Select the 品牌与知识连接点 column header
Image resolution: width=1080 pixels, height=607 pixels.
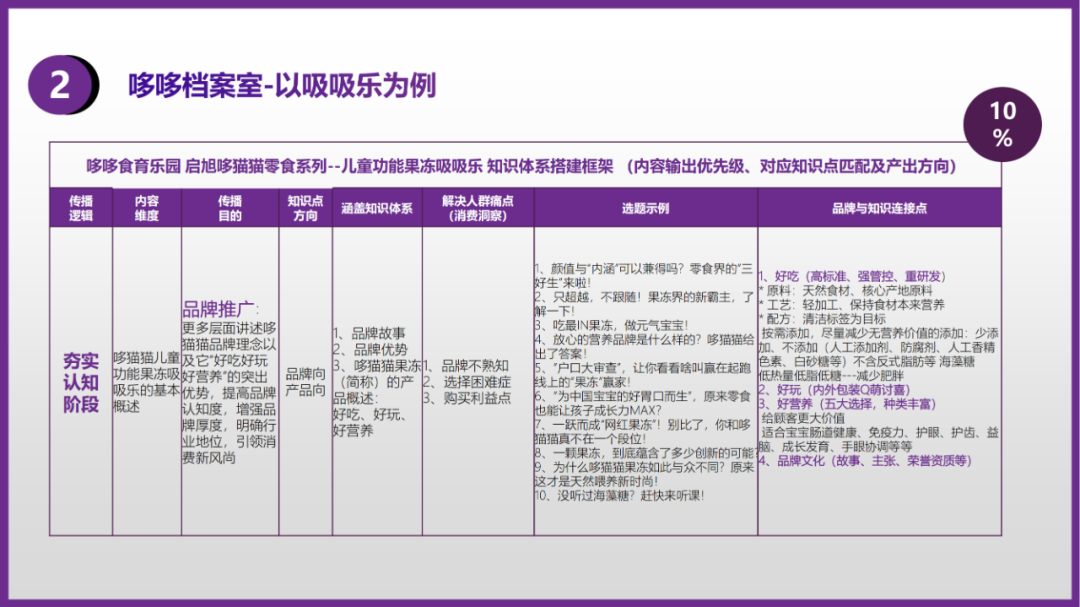click(880, 208)
